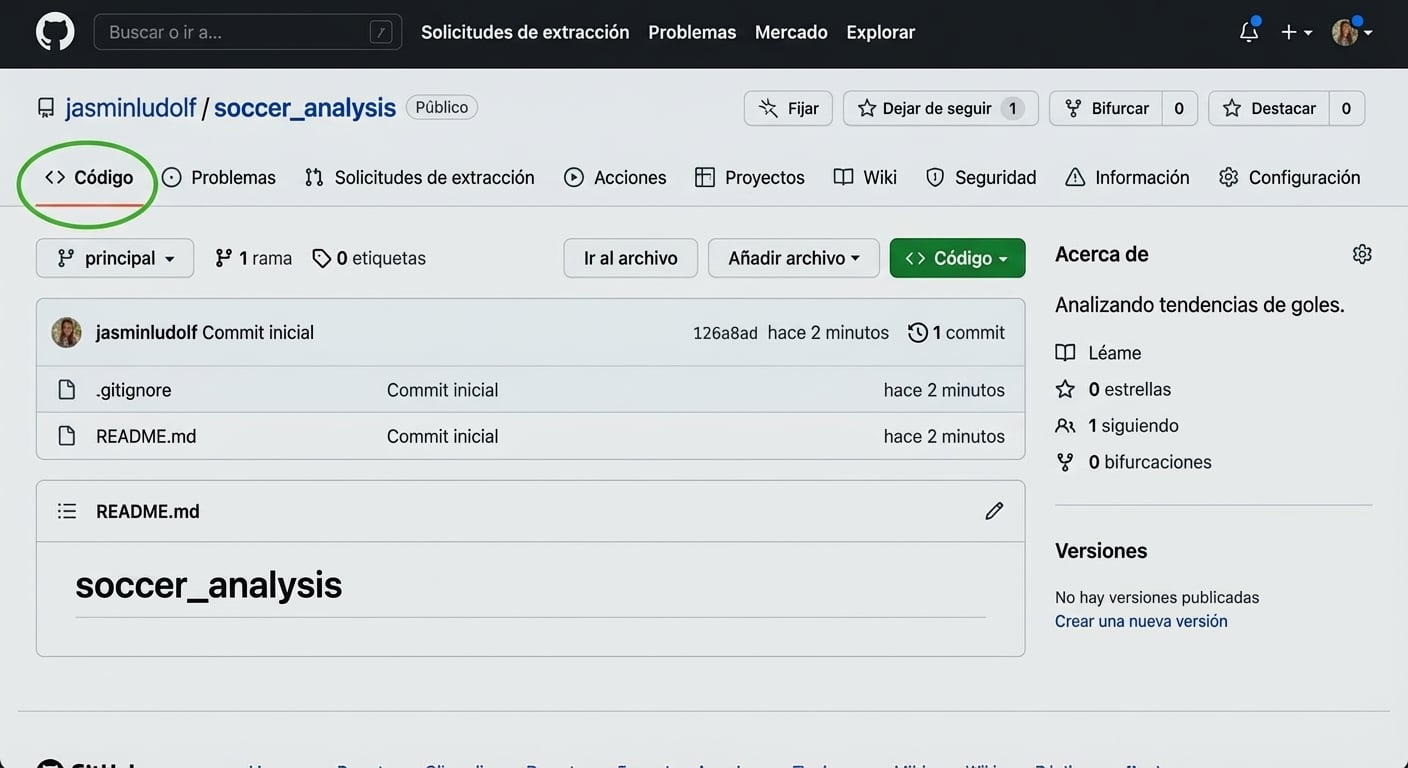Click the 'Público' visibility label
1408x768 pixels.
(442, 107)
